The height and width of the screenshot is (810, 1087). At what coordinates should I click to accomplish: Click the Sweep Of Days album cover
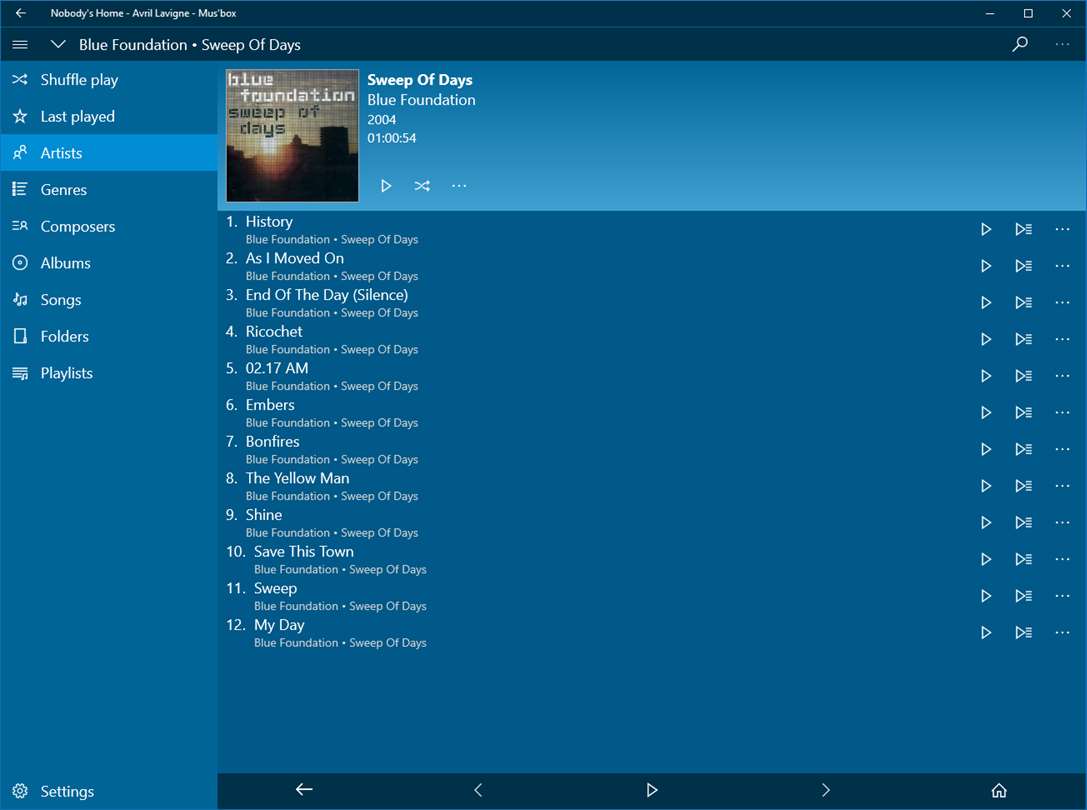coord(293,135)
